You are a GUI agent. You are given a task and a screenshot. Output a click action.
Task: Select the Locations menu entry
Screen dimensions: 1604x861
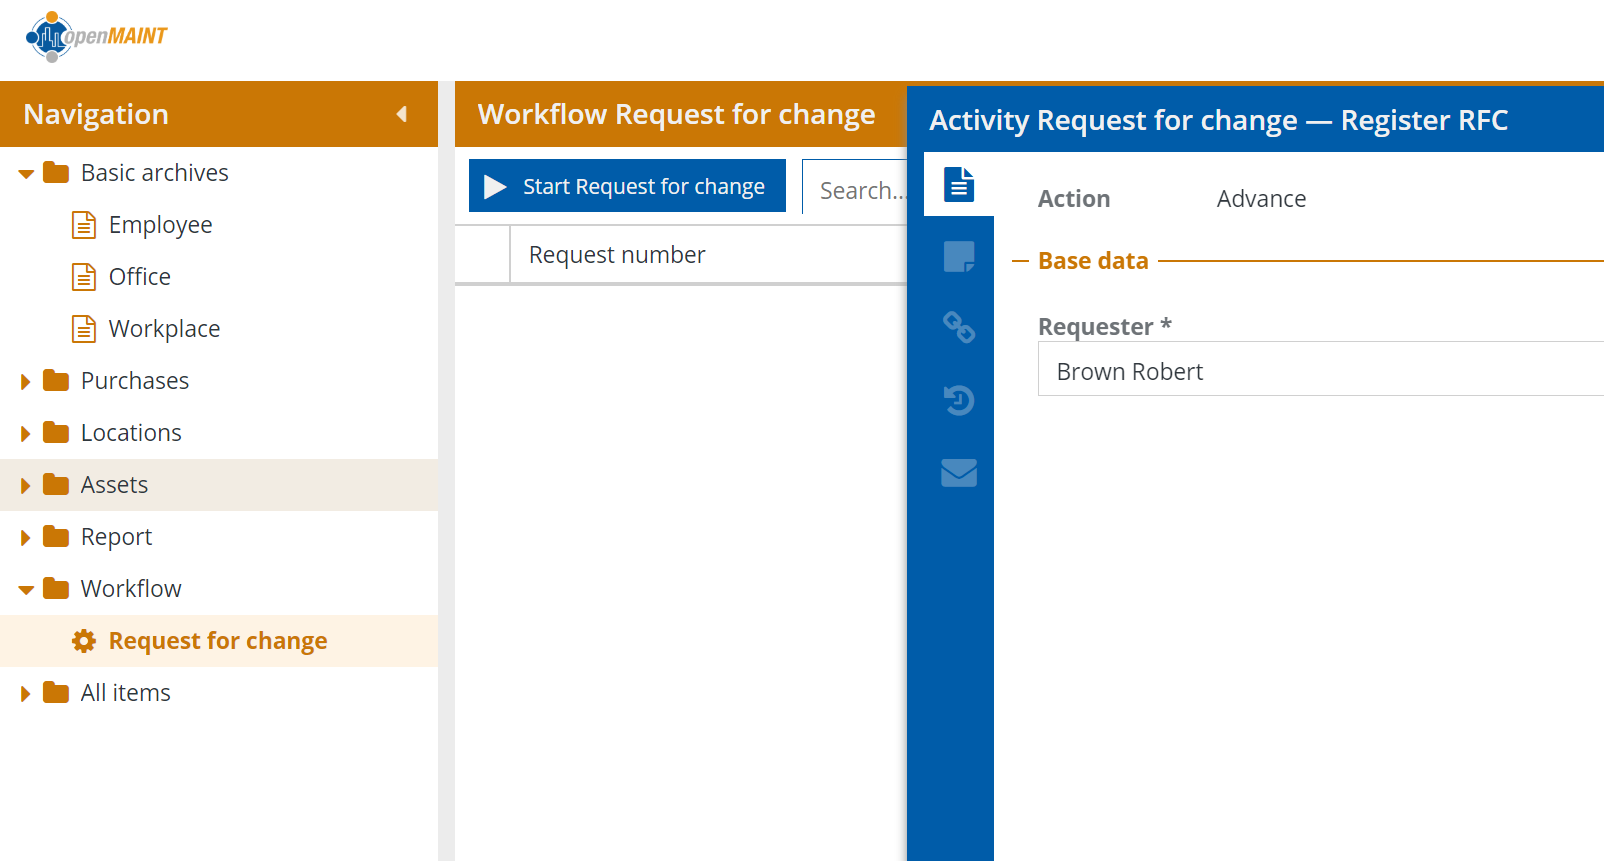(131, 433)
